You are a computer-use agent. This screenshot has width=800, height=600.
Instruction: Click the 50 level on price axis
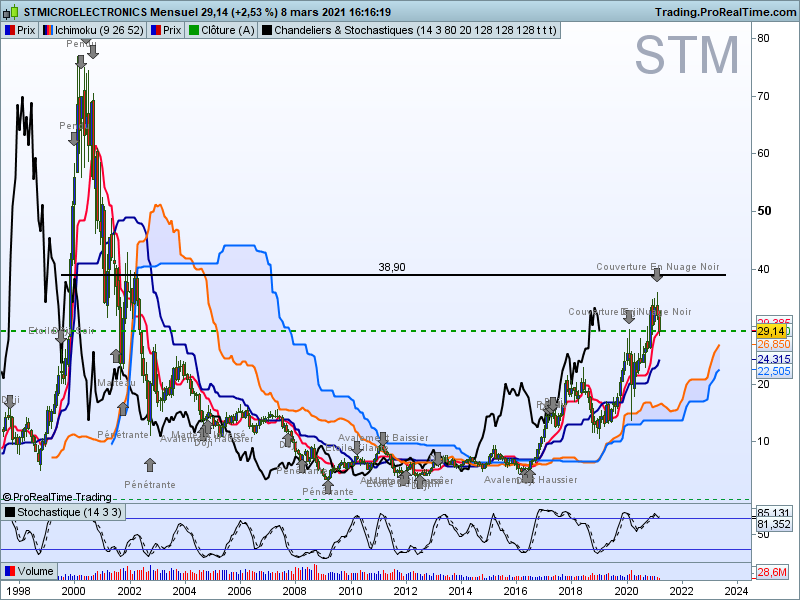[x=764, y=211]
